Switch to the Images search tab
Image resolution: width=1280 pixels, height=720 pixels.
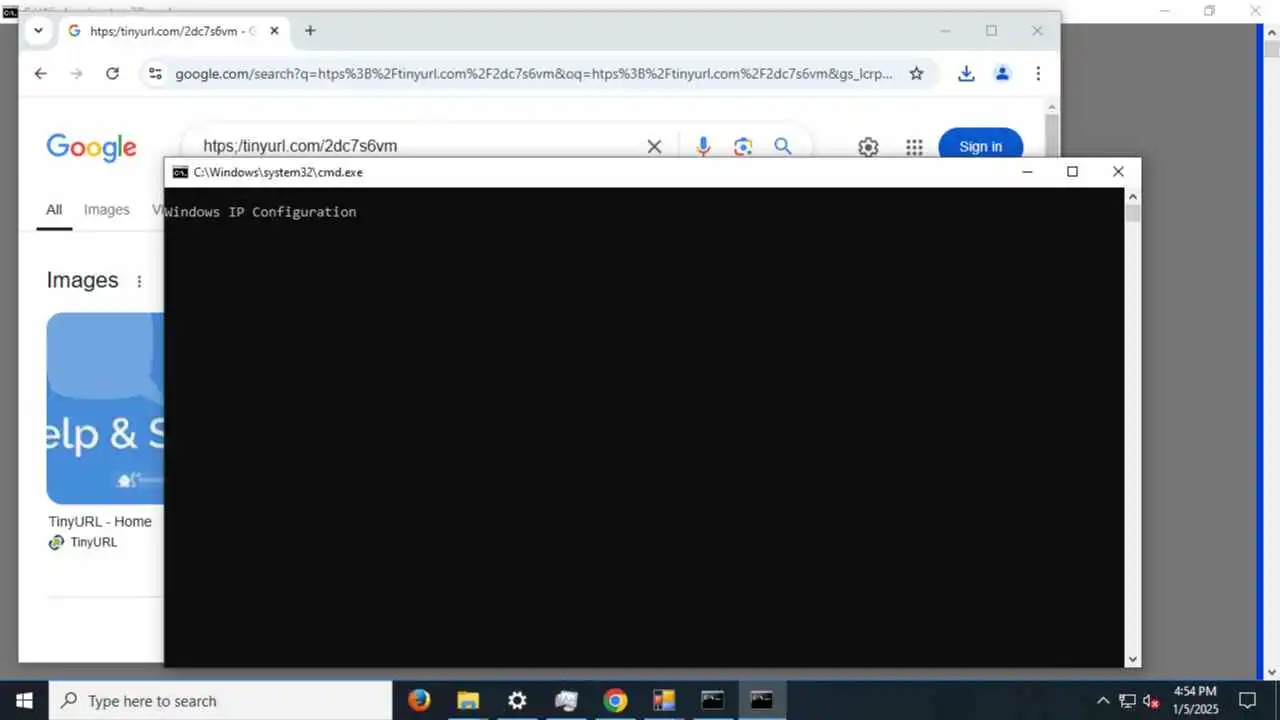107,210
